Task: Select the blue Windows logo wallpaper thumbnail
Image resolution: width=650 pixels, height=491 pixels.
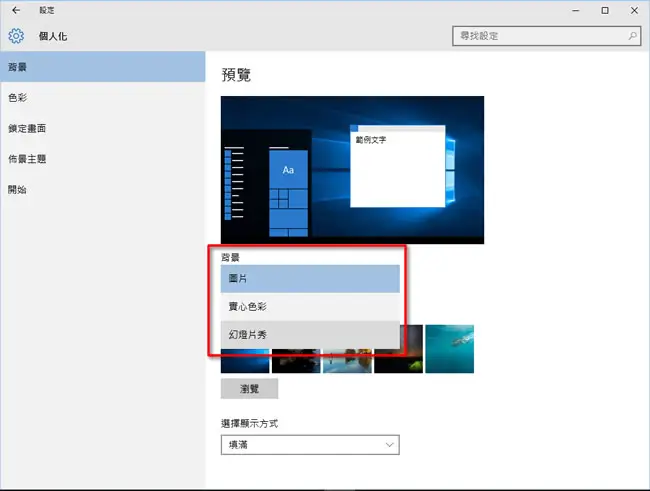Action: click(245, 361)
